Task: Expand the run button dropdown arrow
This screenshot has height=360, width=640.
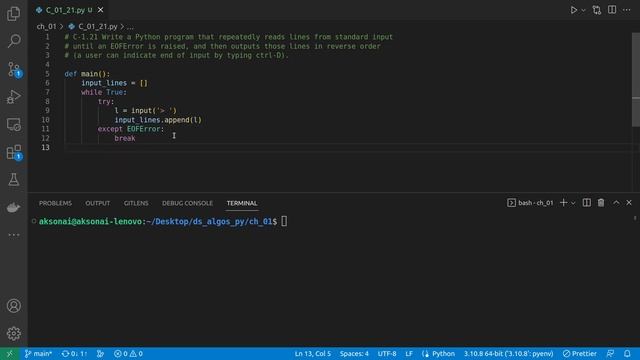Action: tap(583, 10)
